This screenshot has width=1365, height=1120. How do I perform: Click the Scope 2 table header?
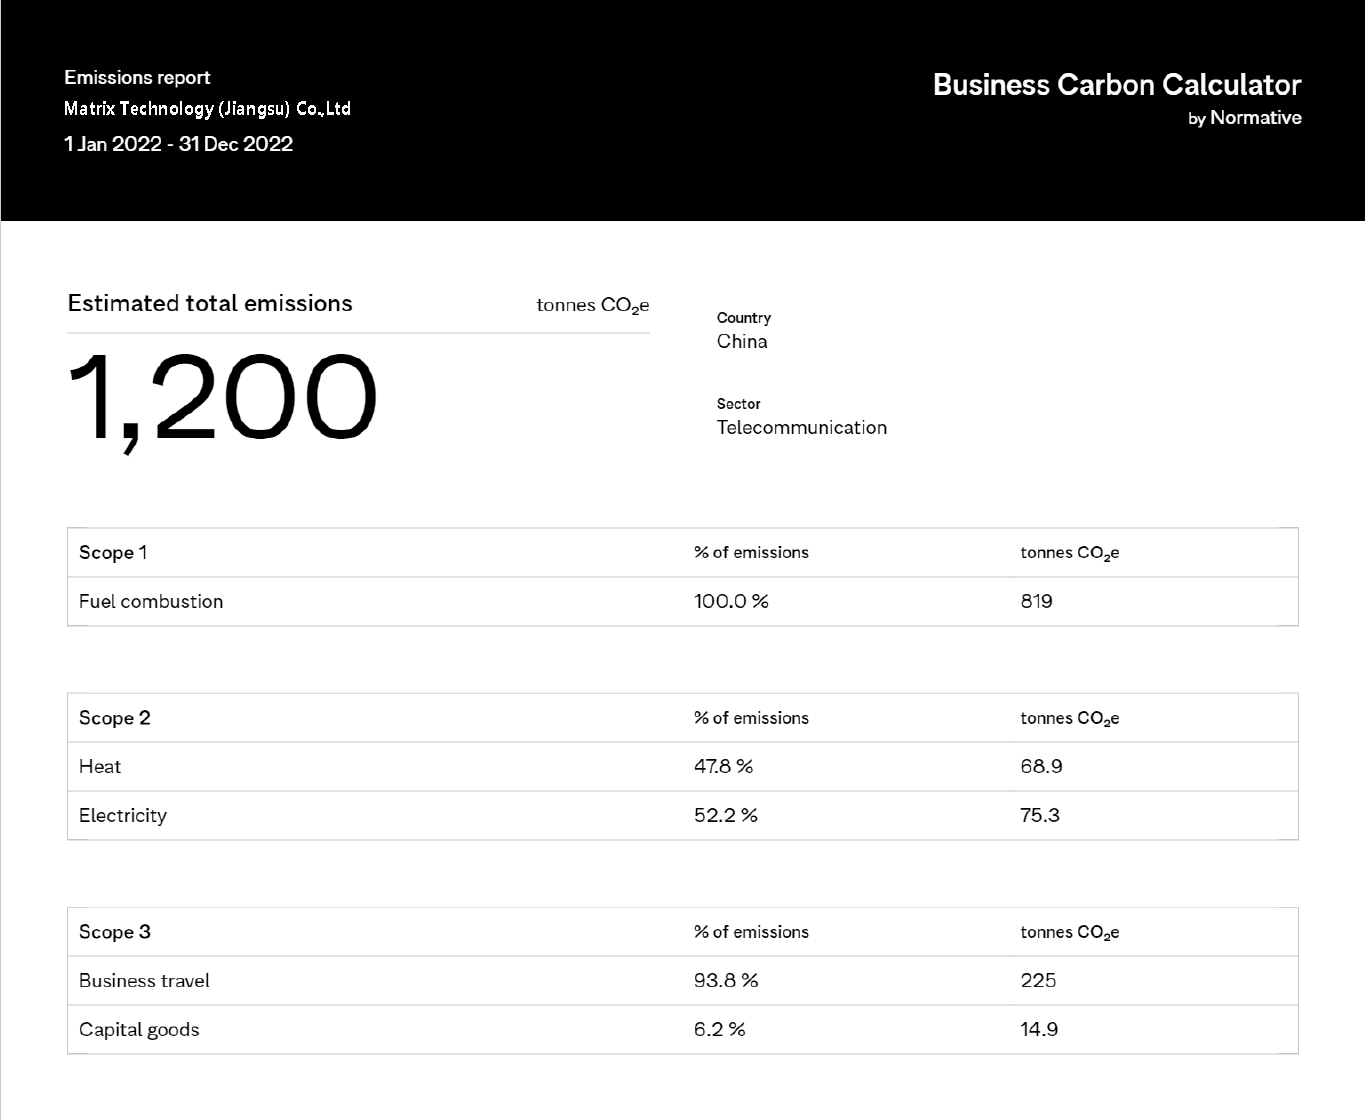click(x=115, y=718)
